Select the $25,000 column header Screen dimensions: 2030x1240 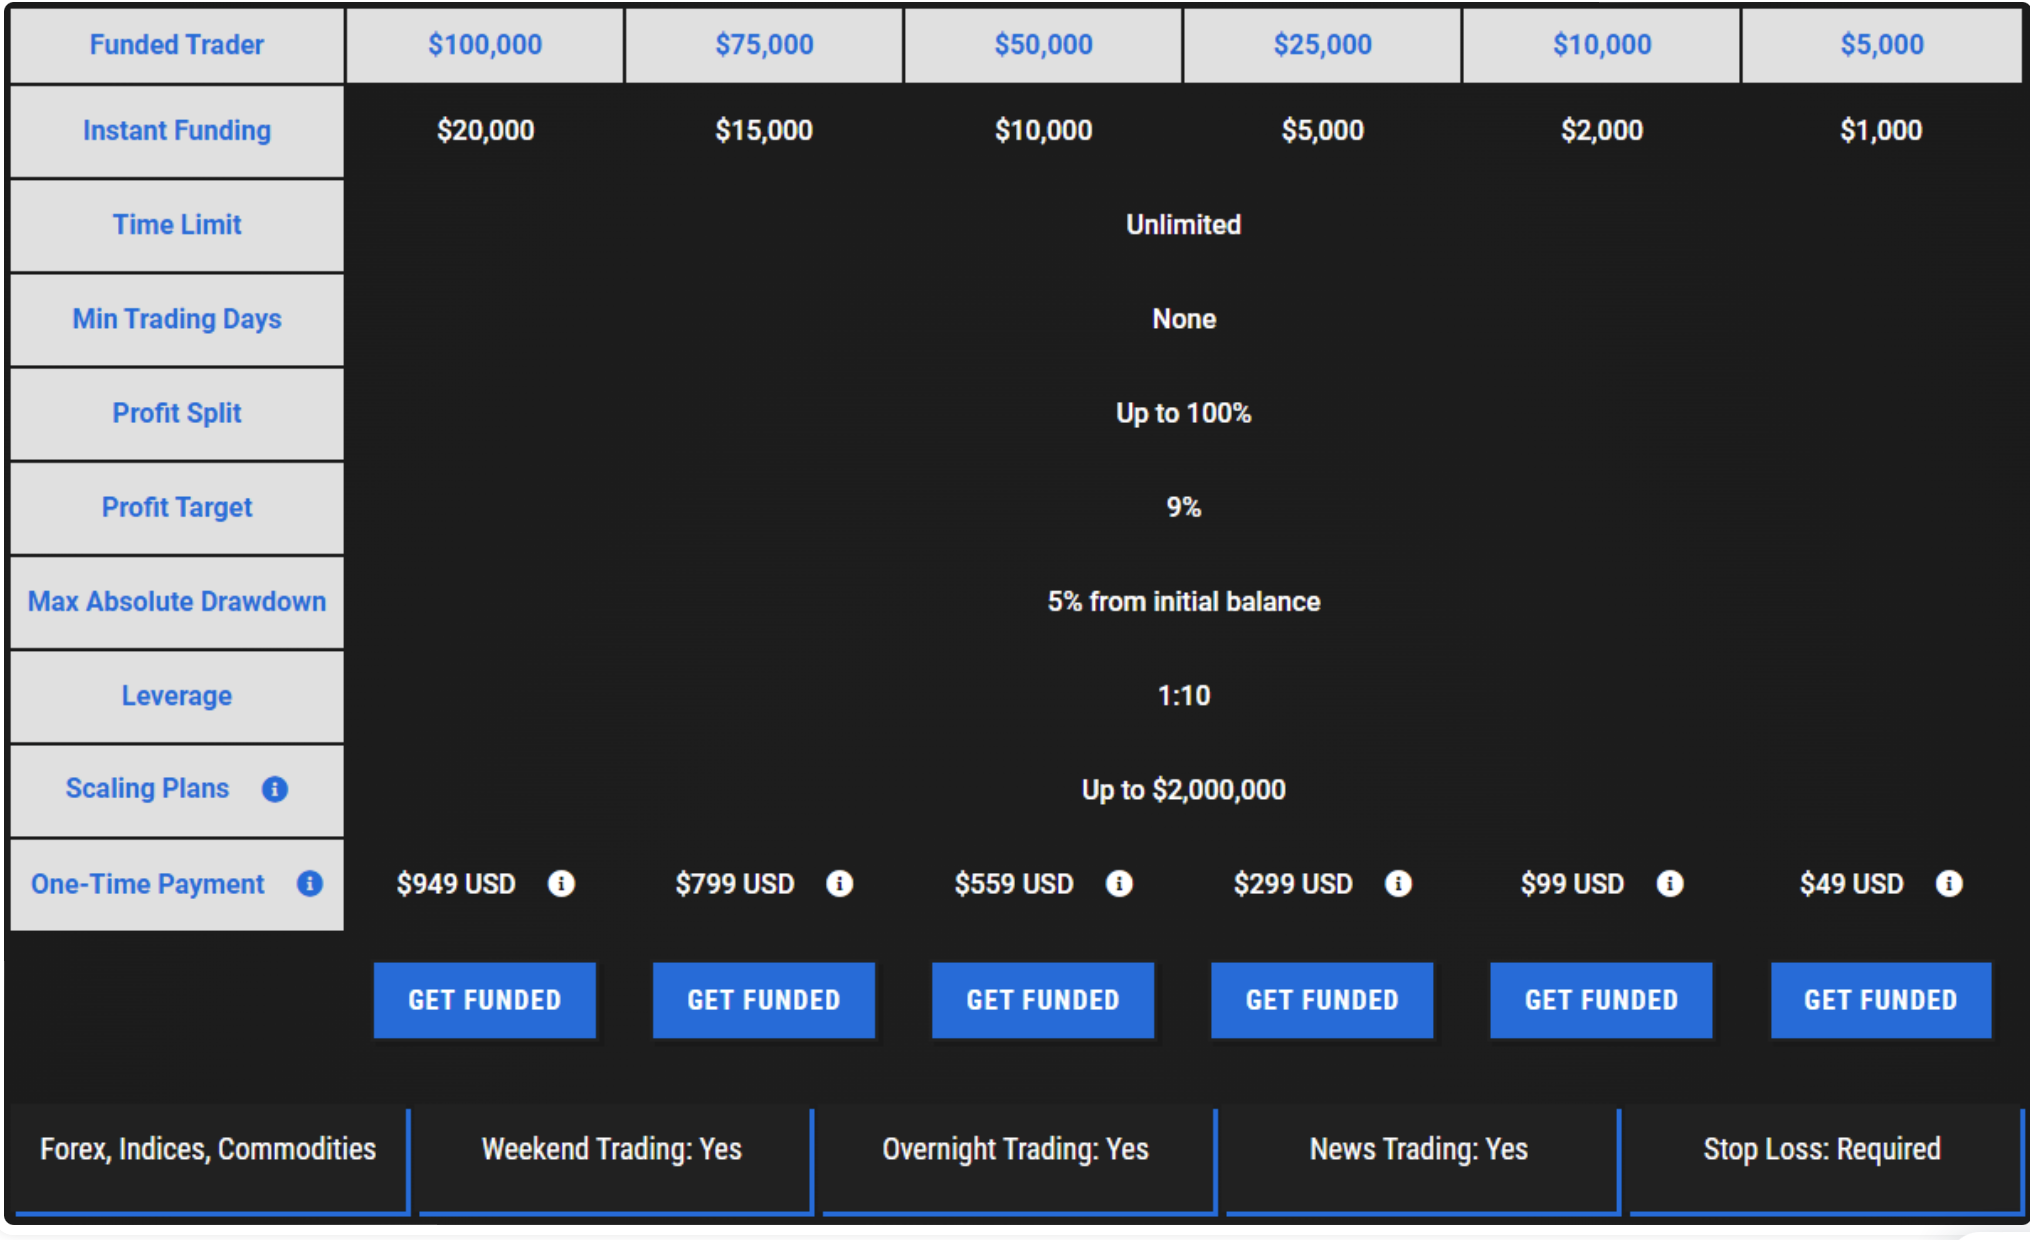(x=1322, y=45)
